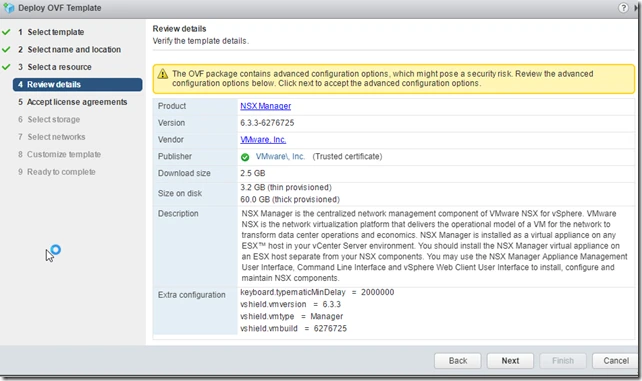
Task: Click the version value 6.3.3-6276725
Action: 267,123
